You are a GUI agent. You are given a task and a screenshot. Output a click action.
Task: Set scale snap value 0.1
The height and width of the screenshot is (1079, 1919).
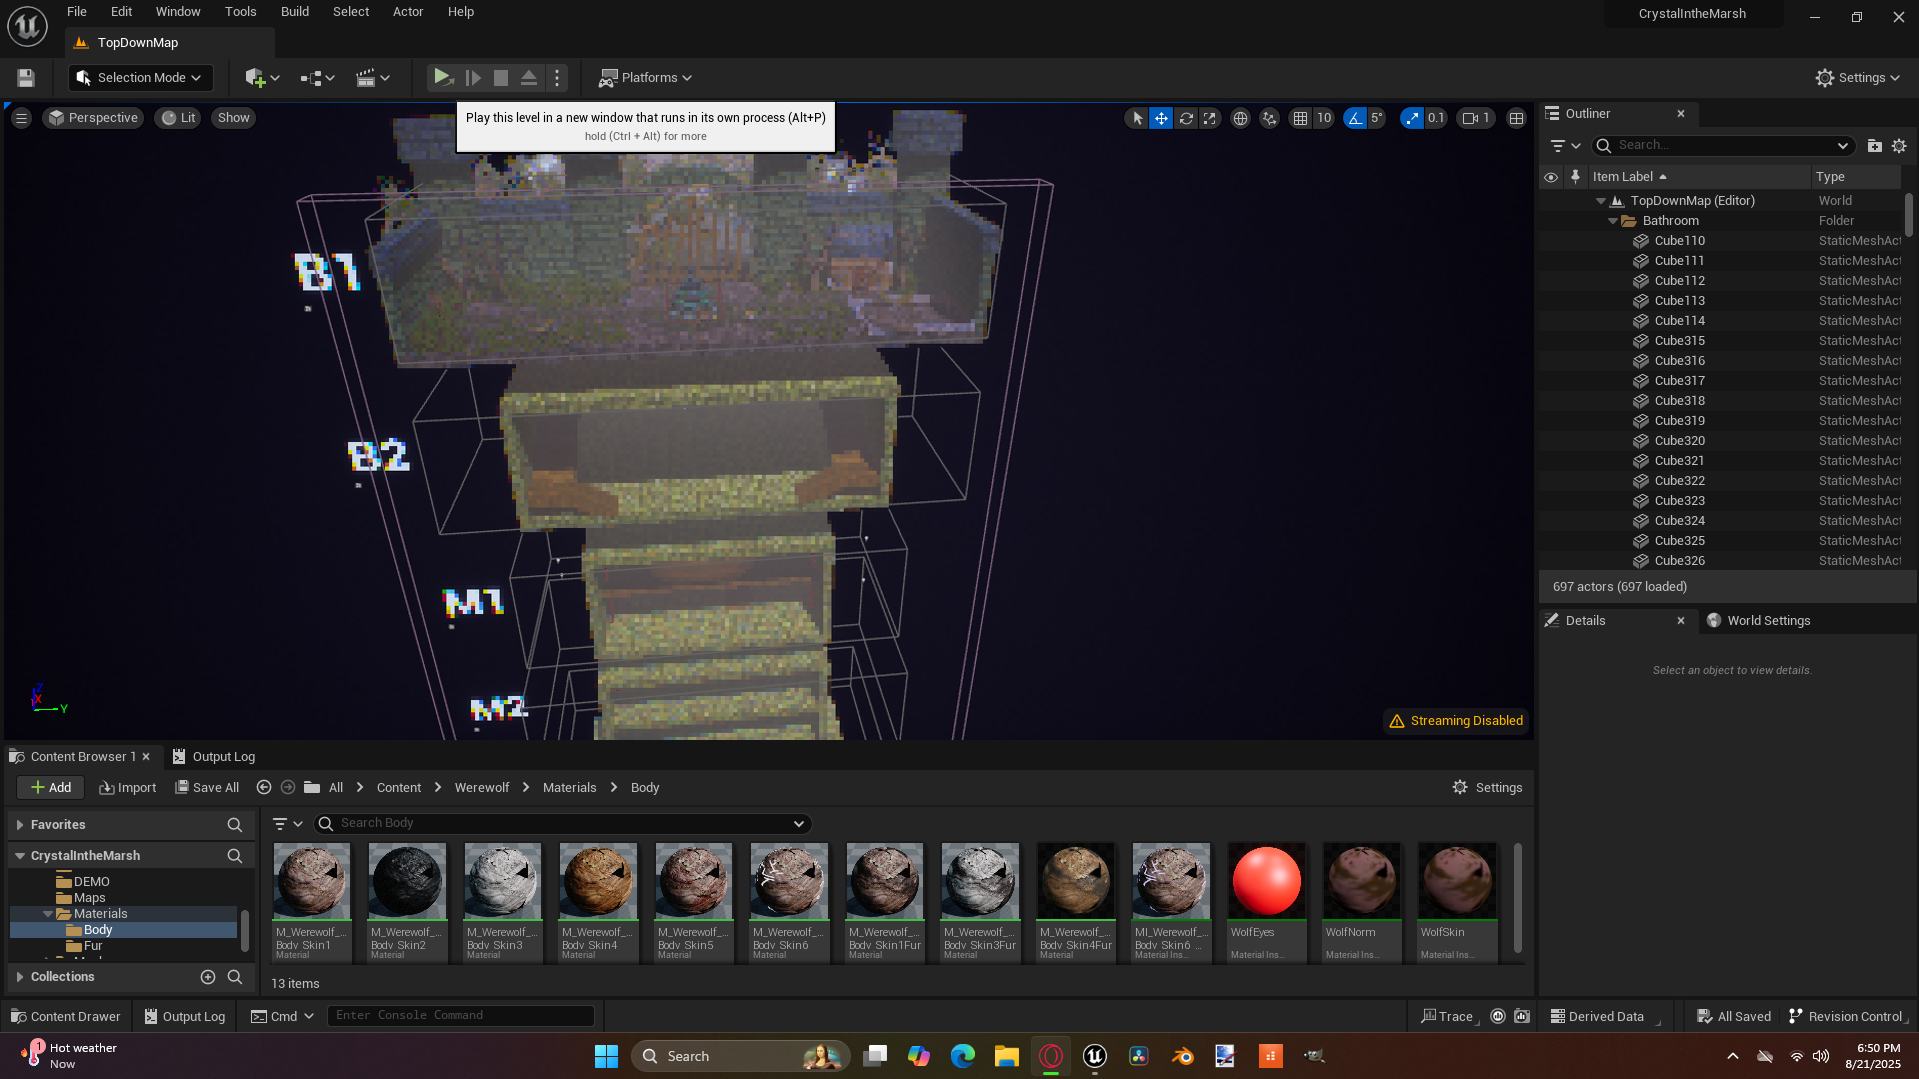pyautogui.click(x=1436, y=118)
